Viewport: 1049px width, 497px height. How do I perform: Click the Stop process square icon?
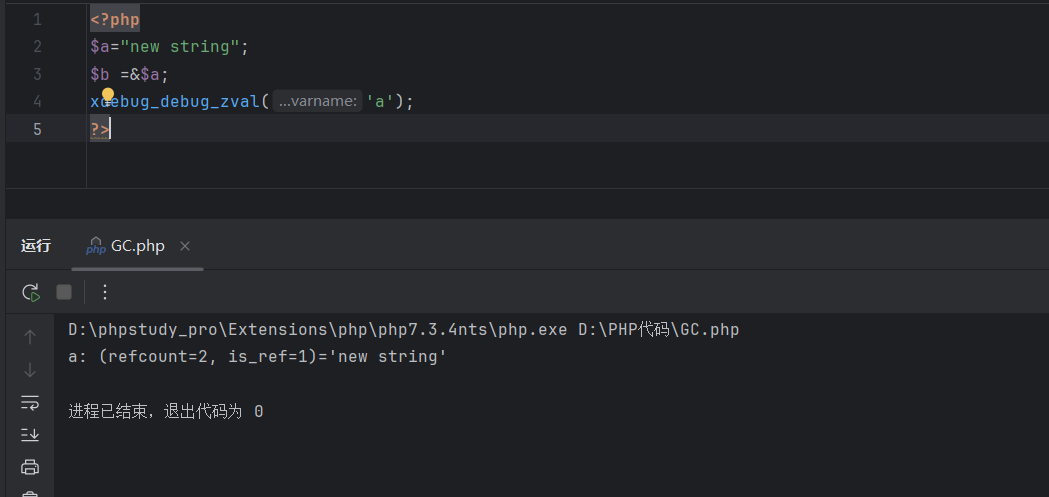64,292
